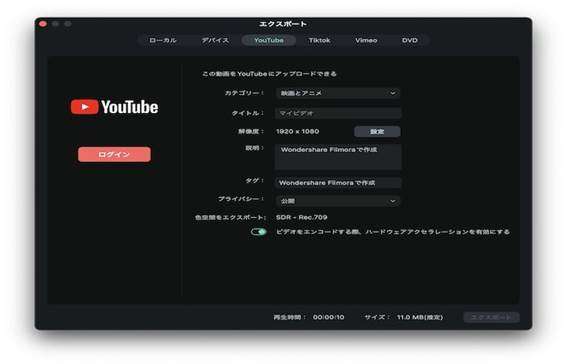567x364 pixels.
Task: Click the 00:00:10 duration value
Action: [x=328, y=317]
